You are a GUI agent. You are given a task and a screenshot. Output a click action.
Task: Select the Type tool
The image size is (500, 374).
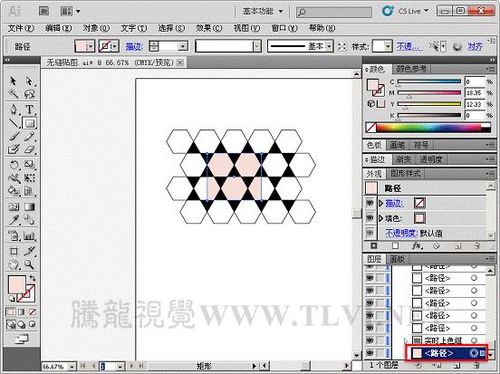click(30, 109)
